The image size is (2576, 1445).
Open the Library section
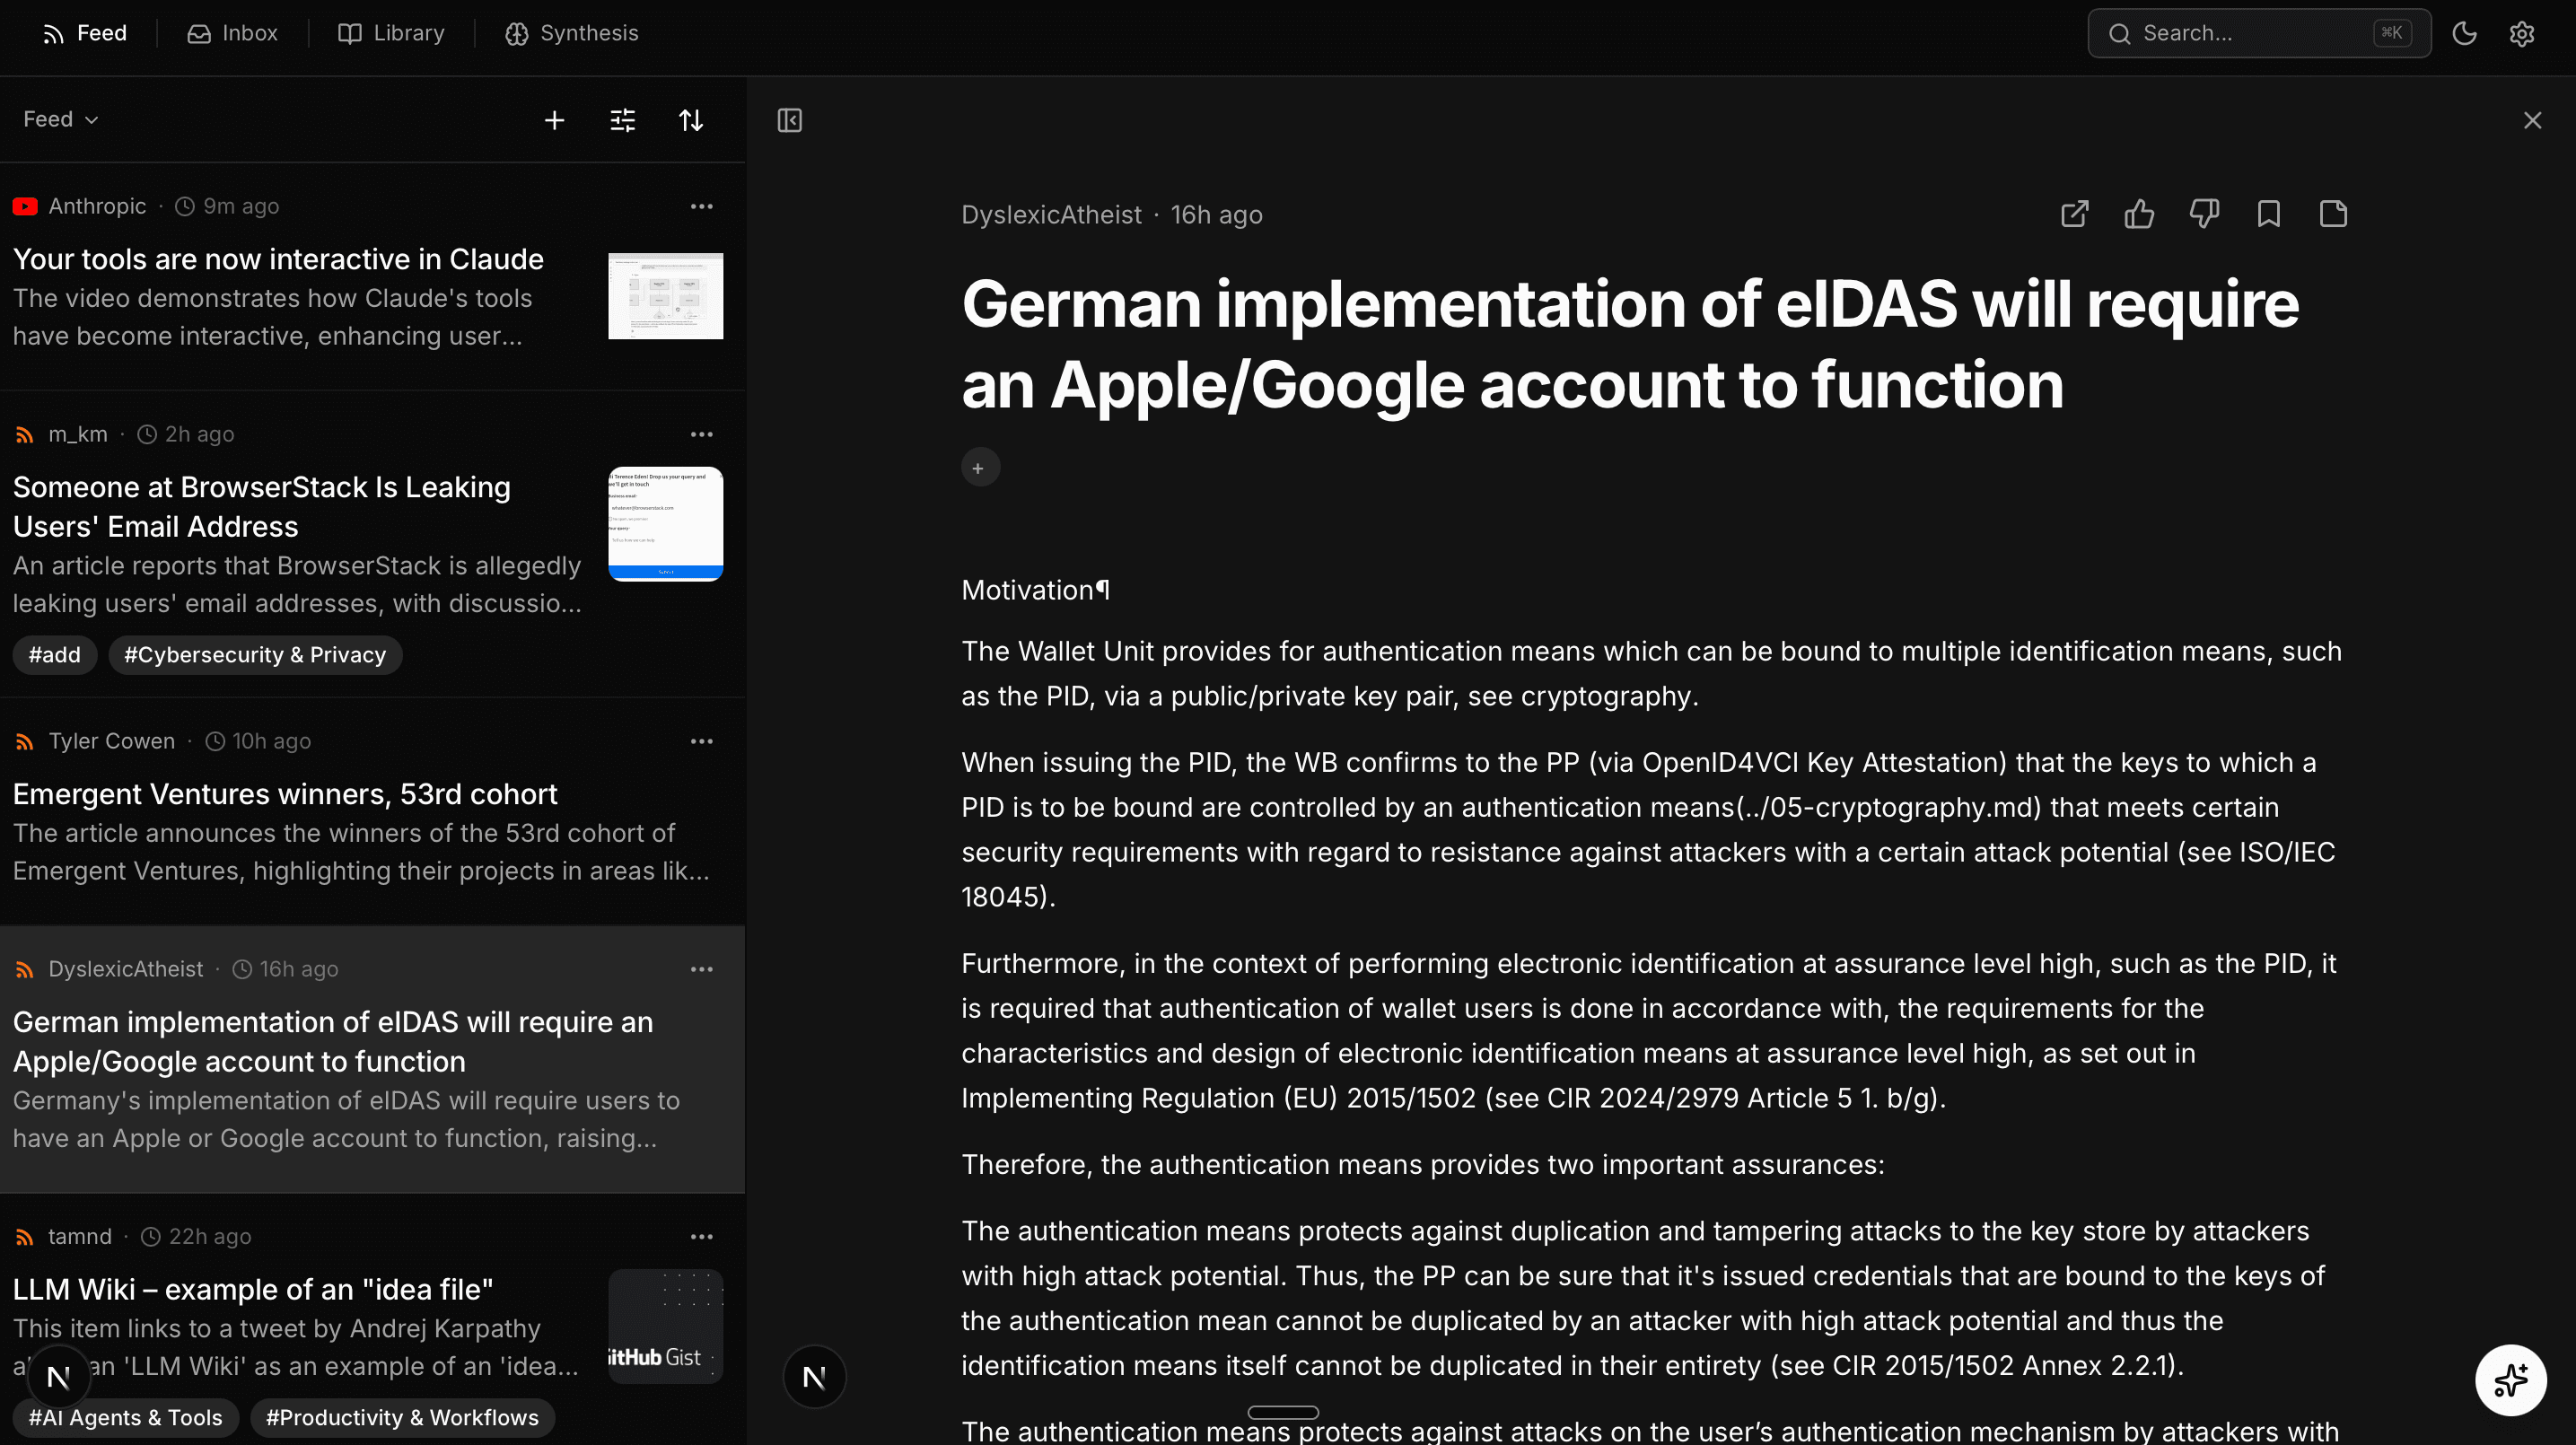[390, 33]
